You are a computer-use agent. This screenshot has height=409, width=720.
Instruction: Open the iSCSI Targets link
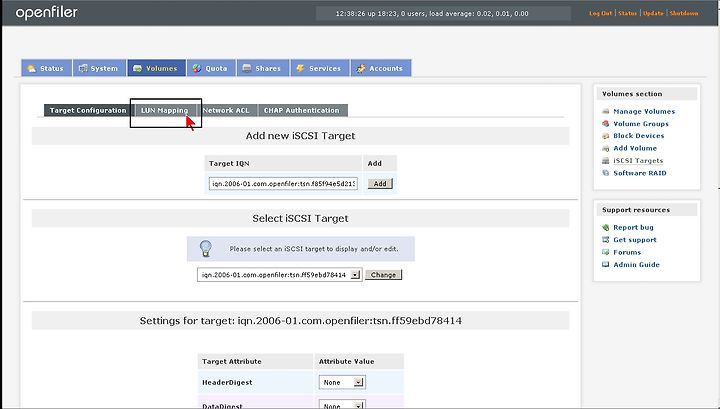pos(638,161)
